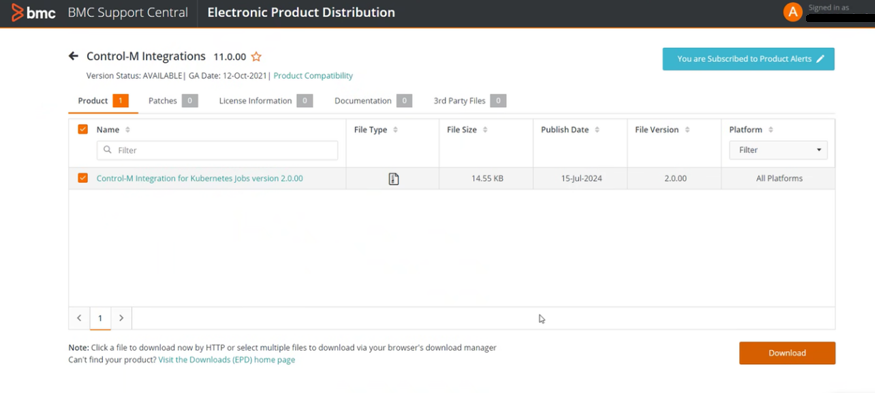Image resolution: width=875 pixels, height=393 pixels.
Task: Toggle the select-all checkbox in header
Action: click(x=83, y=129)
